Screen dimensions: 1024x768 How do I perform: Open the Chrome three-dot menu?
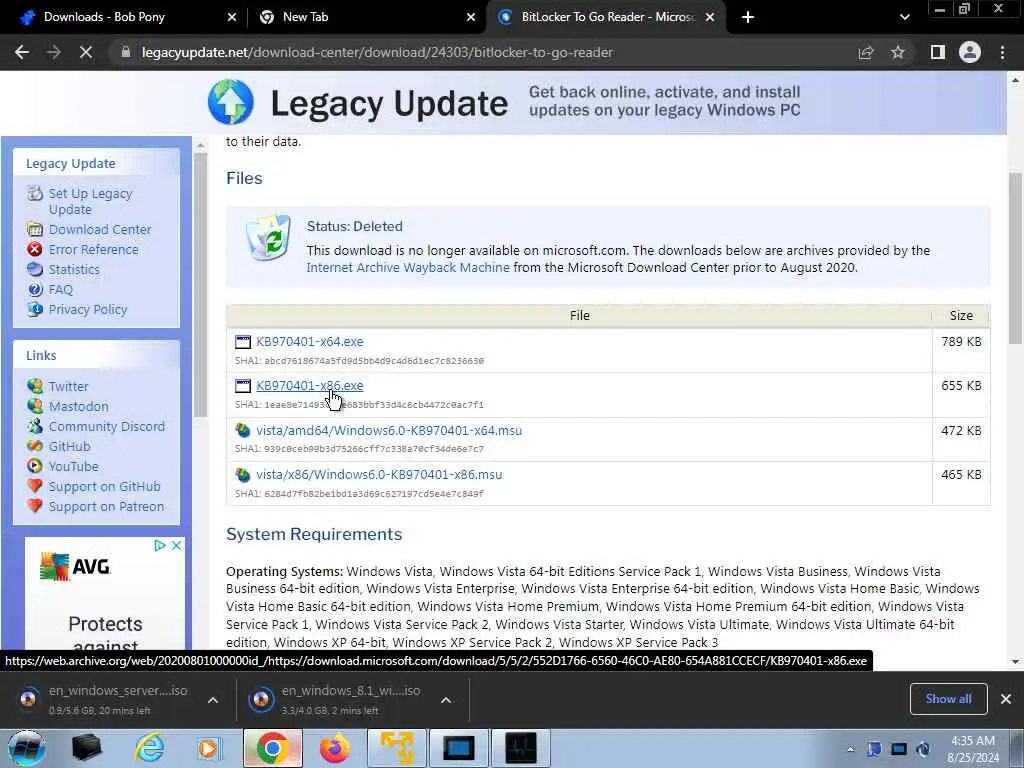pyautogui.click(x=1002, y=52)
